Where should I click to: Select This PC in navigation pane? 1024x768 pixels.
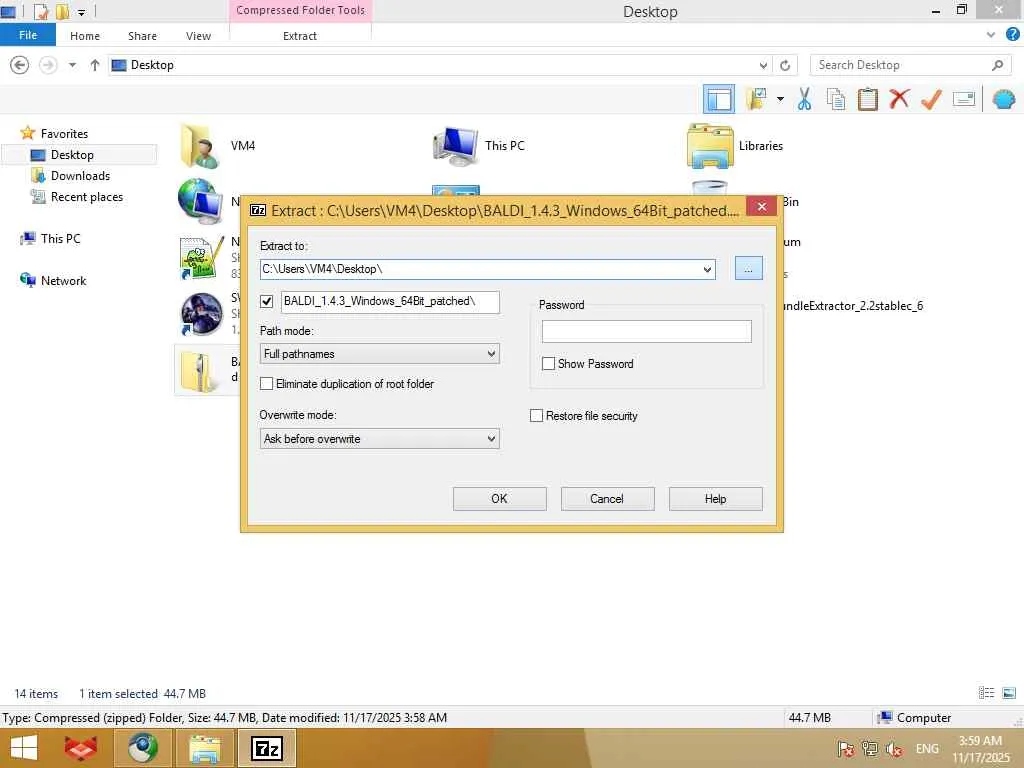point(60,238)
